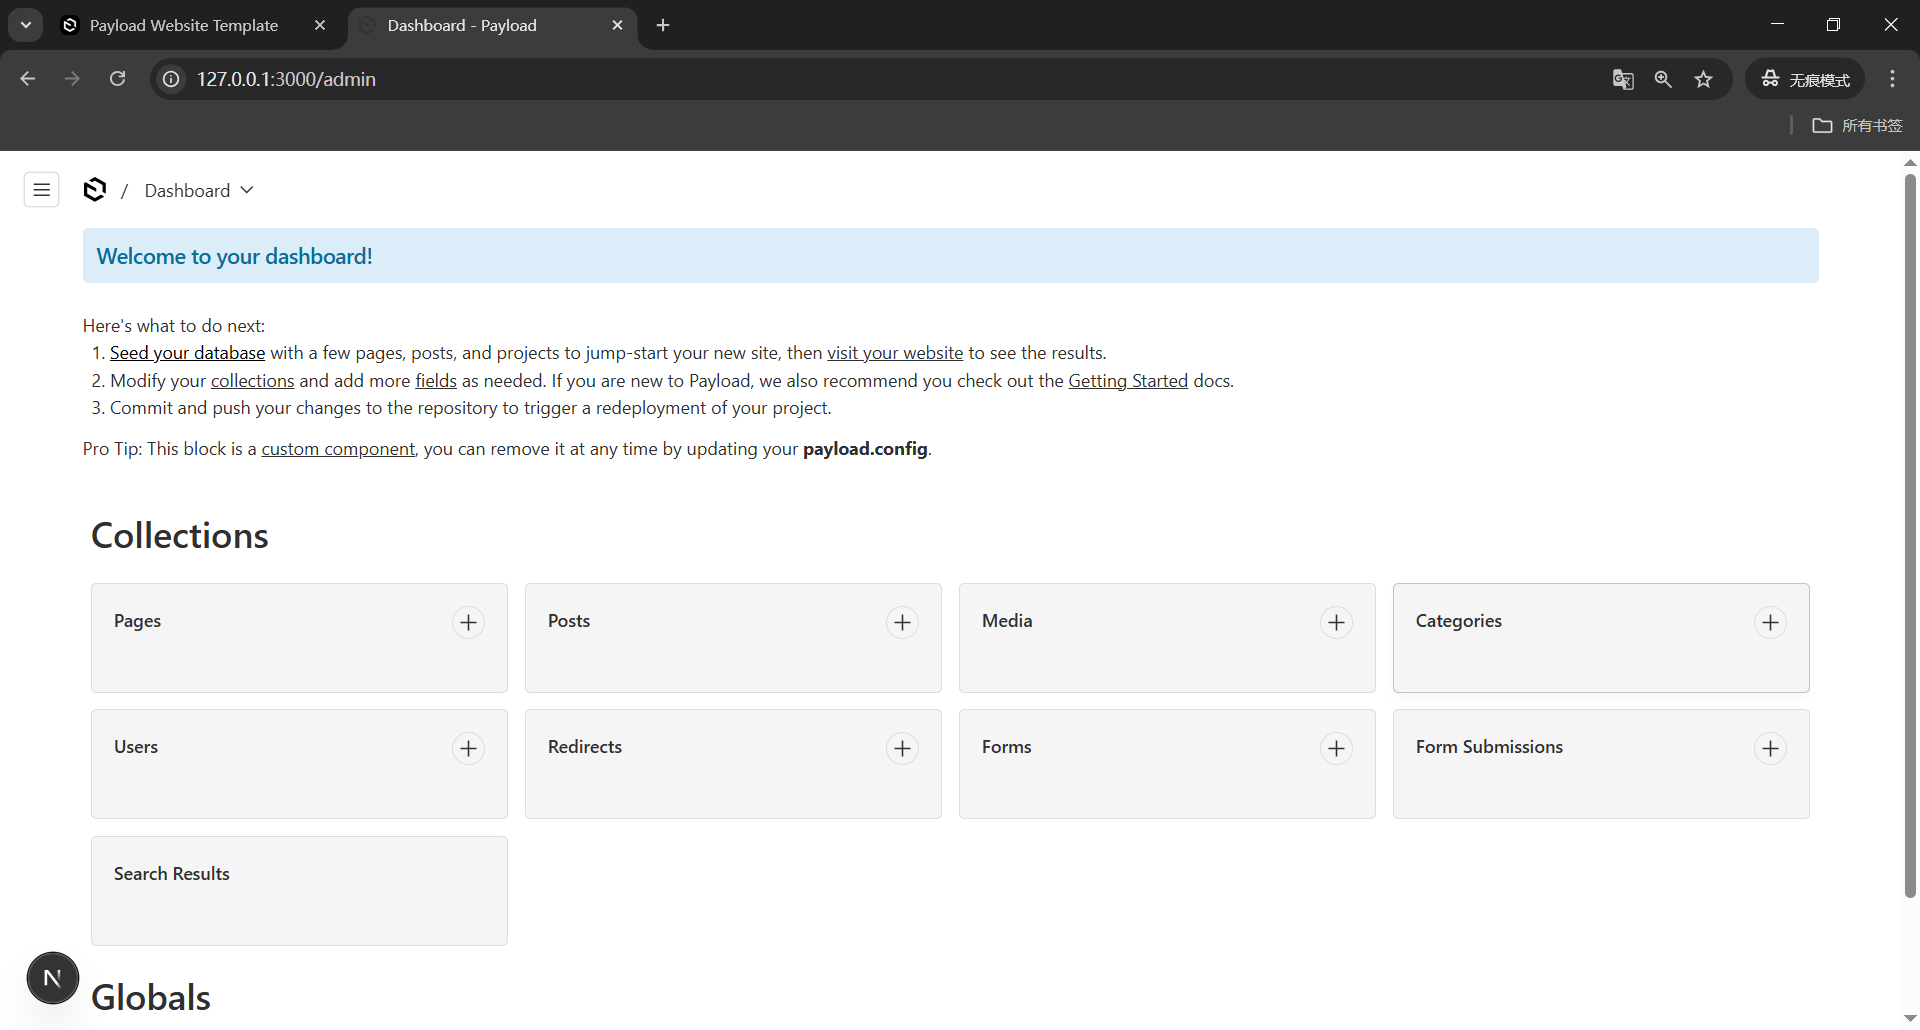Create new Redirects entry with plus
This screenshot has height=1030, width=1920.
click(x=902, y=748)
